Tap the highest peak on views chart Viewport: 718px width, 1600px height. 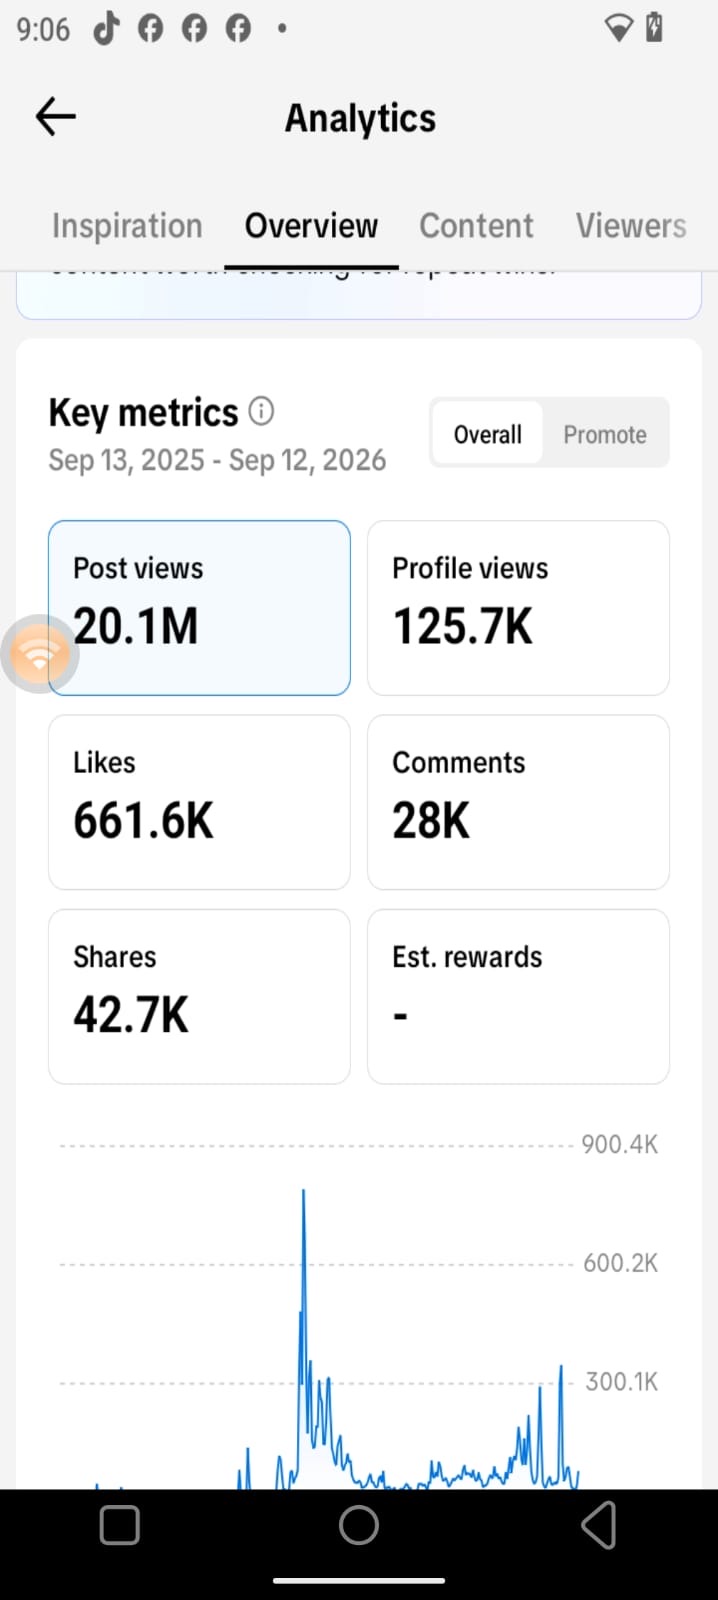pyautogui.click(x=303, y=1192)
